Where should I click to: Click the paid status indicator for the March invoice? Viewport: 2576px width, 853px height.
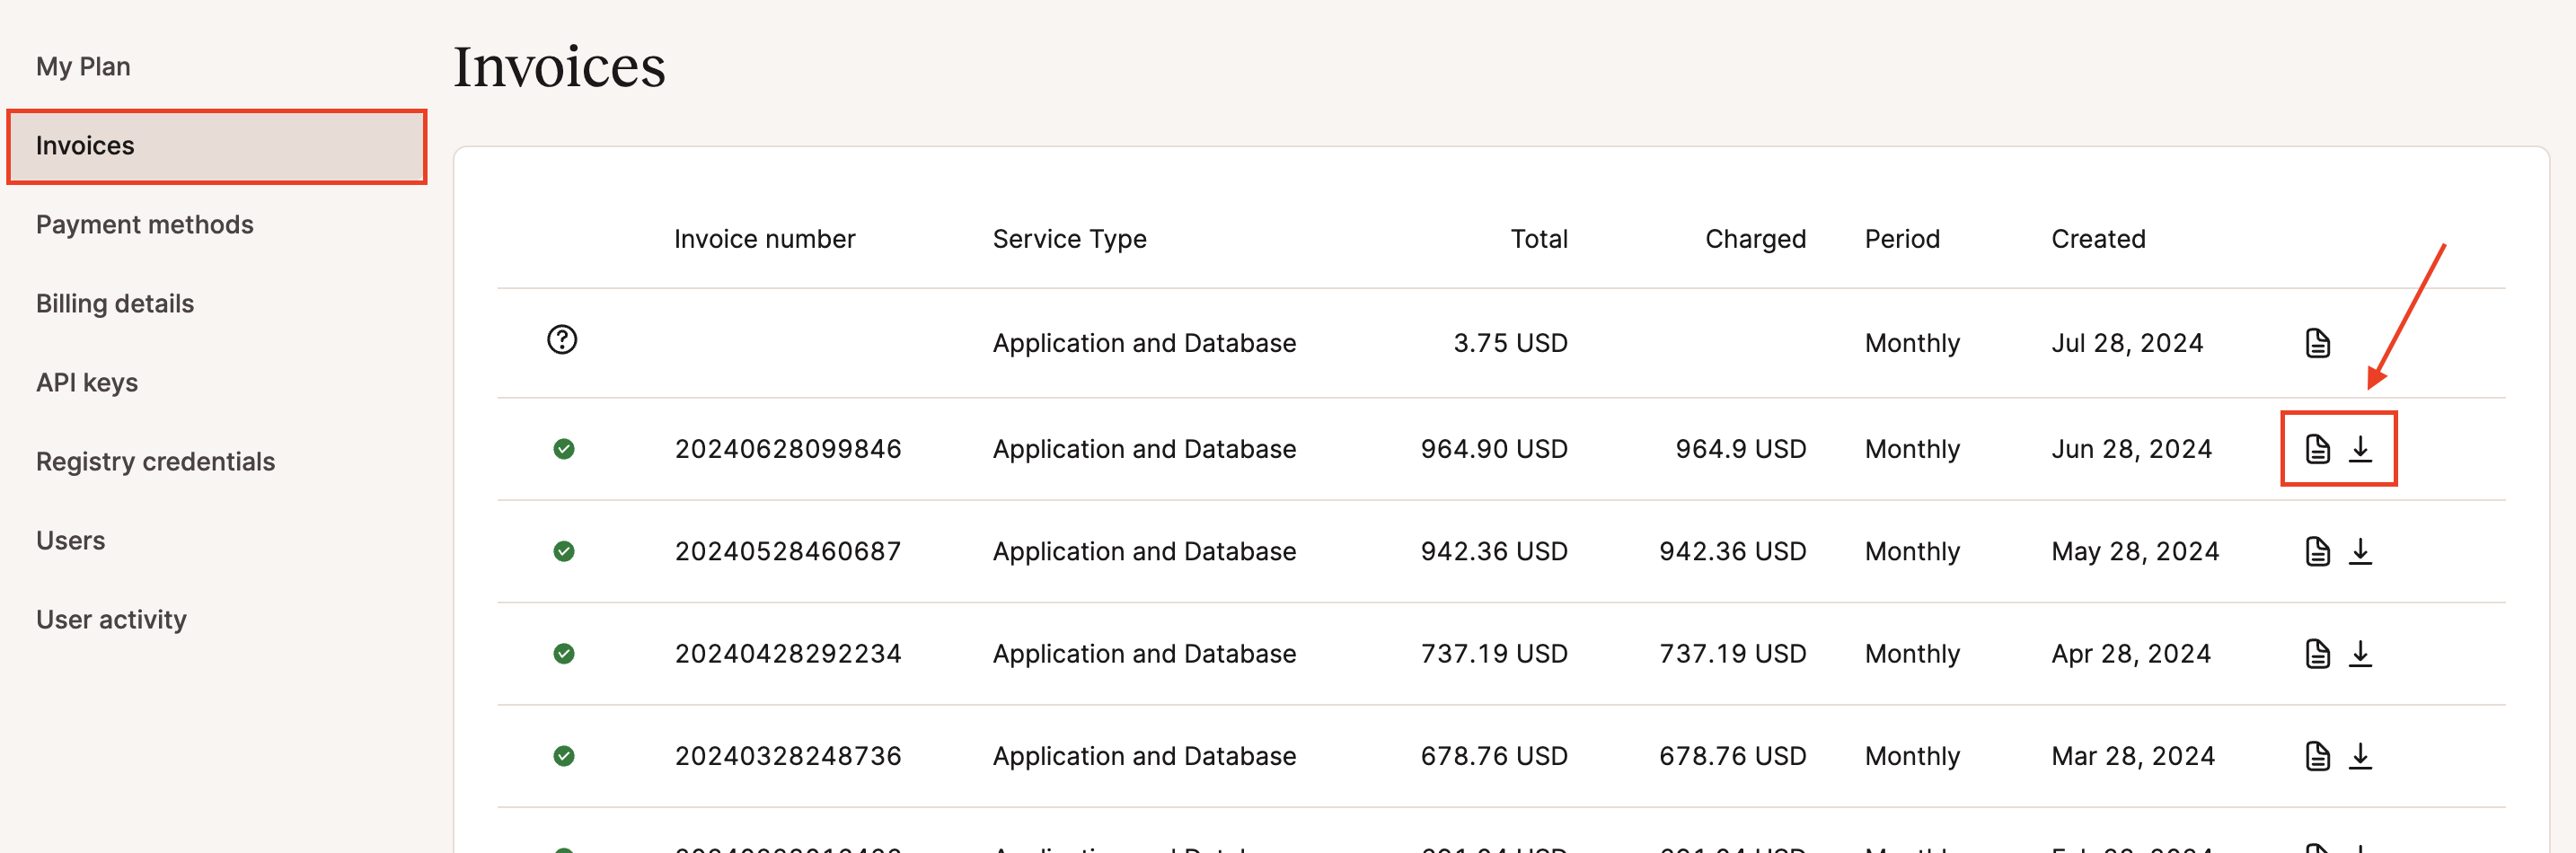[563, 756]
